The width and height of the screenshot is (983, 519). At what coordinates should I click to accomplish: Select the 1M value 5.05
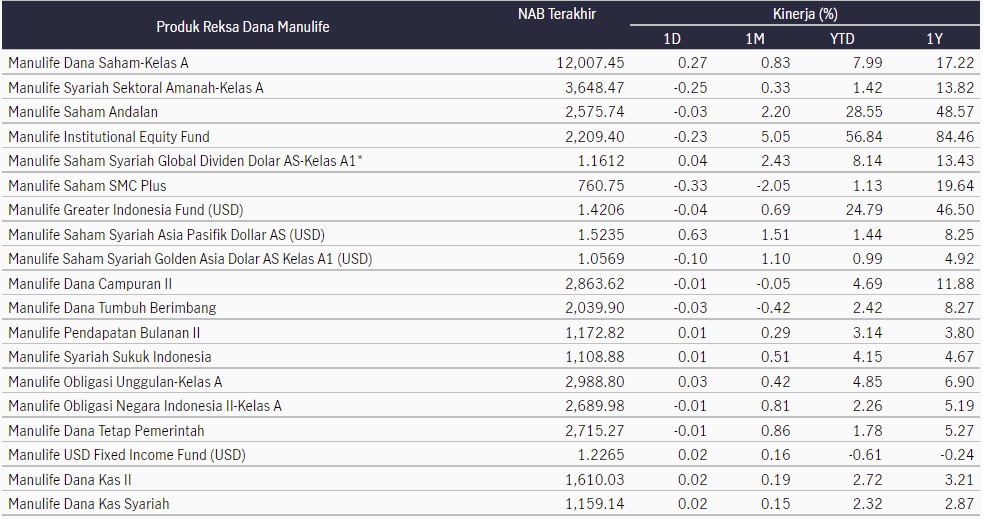coord(775,137)
